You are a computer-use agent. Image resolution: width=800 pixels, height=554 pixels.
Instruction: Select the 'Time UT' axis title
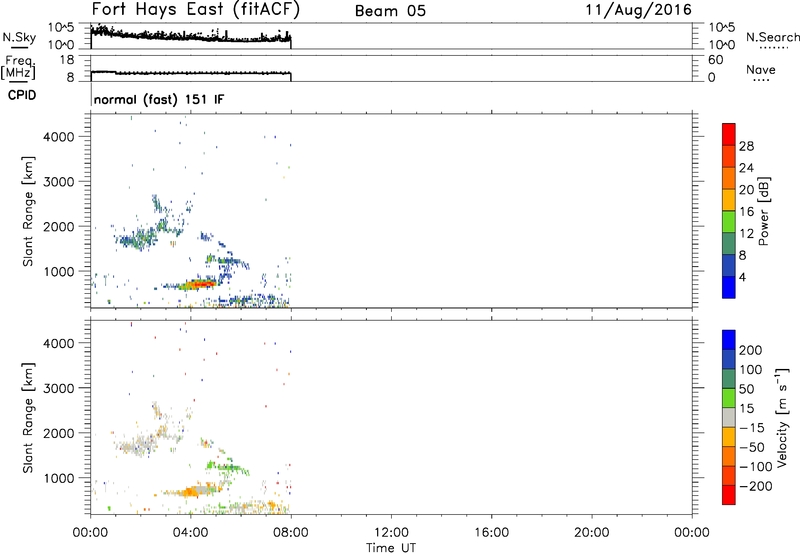(391, 548)
